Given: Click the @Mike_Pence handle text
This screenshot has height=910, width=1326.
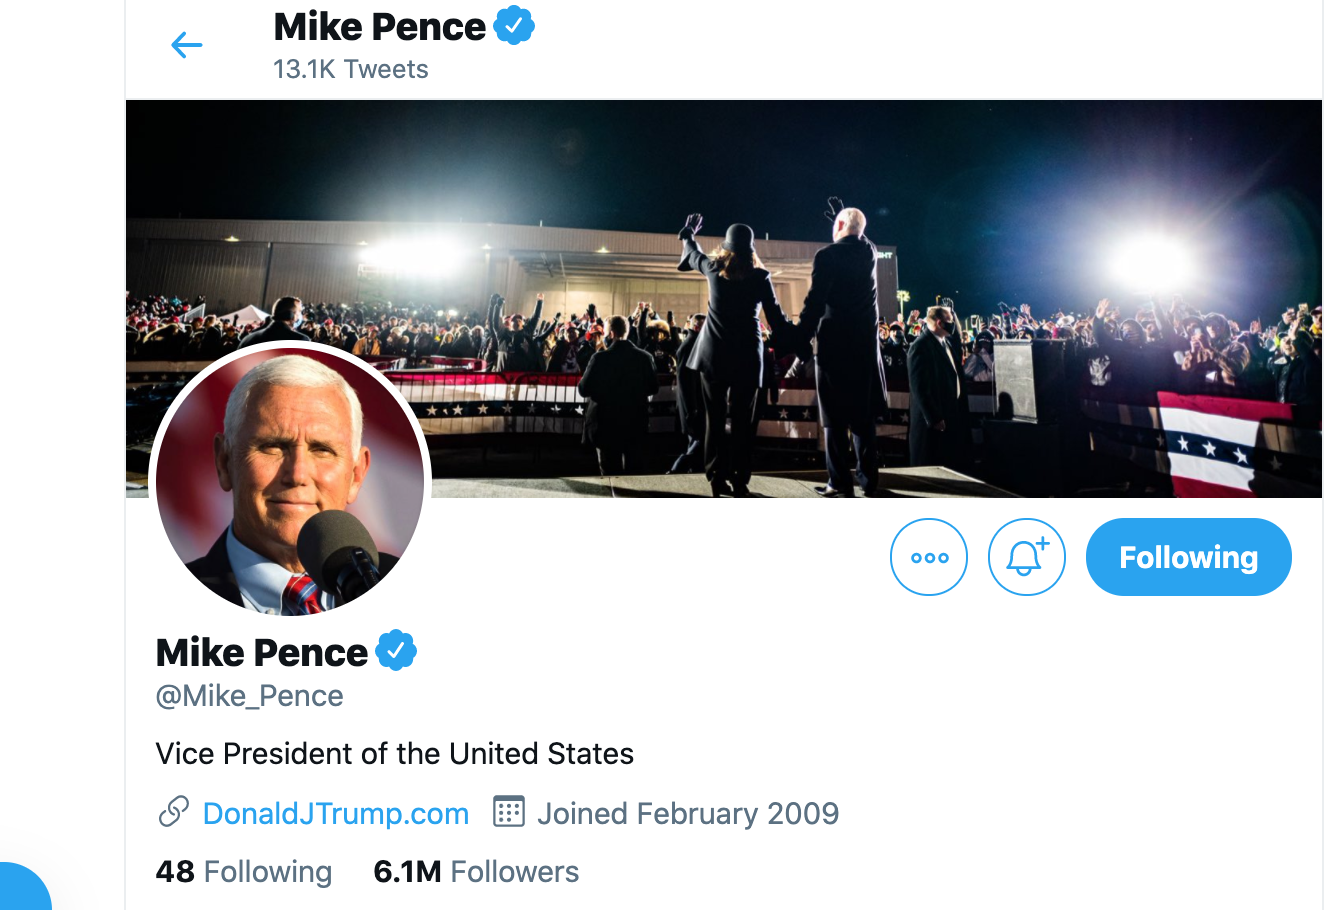Looking at the screenshot, I should tap(249, 696).
